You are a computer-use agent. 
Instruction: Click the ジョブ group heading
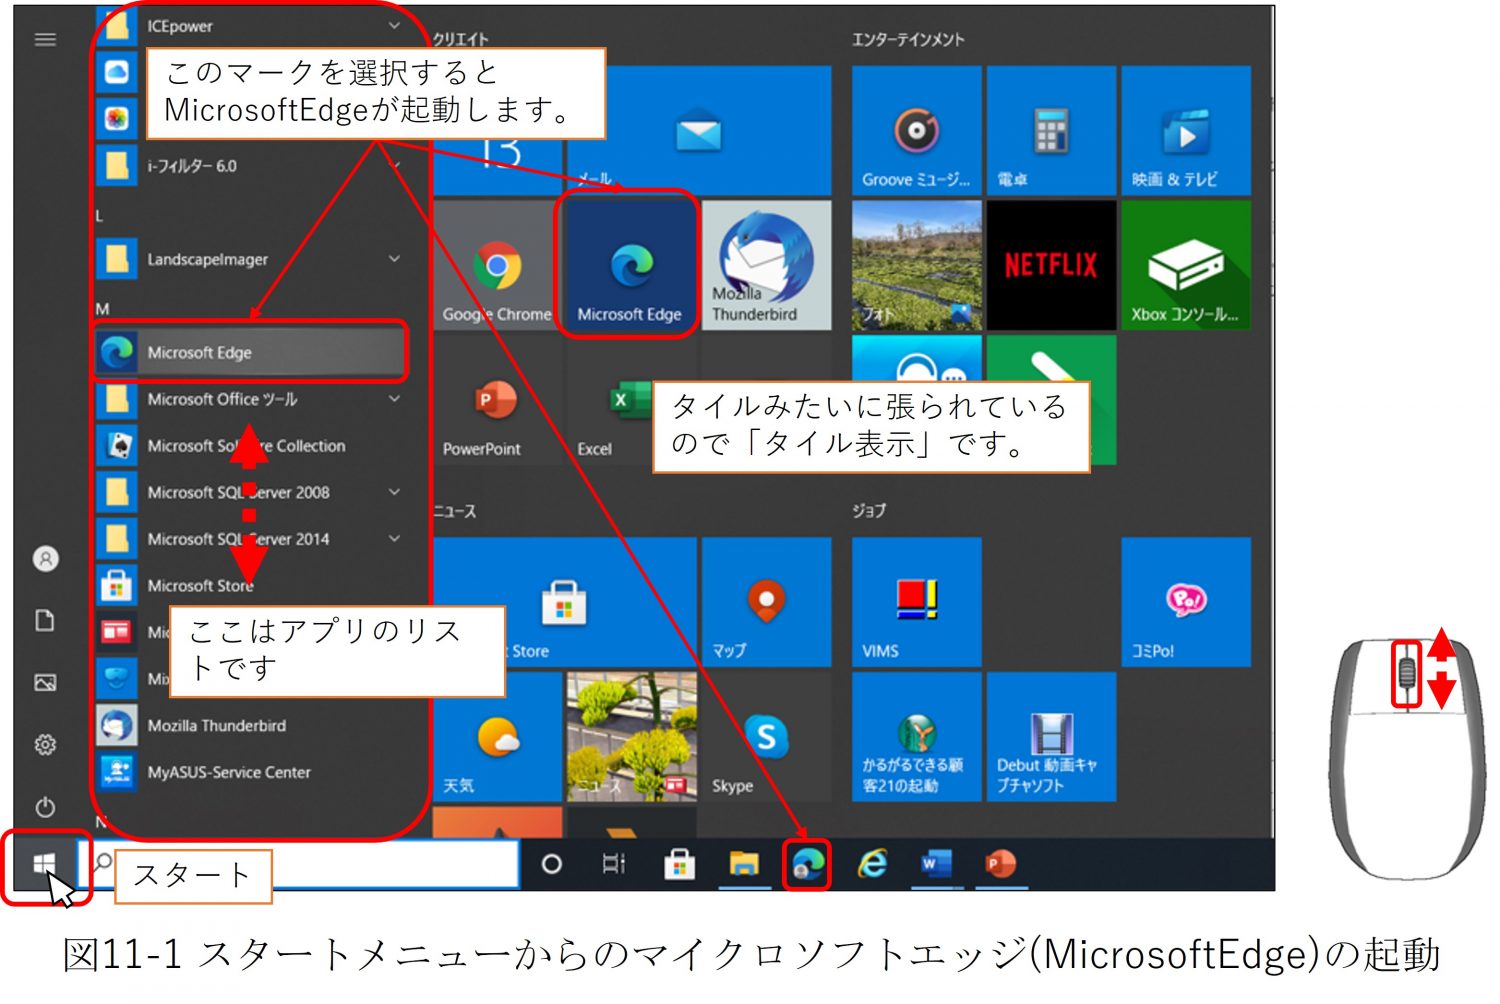[x=869, y=511]
